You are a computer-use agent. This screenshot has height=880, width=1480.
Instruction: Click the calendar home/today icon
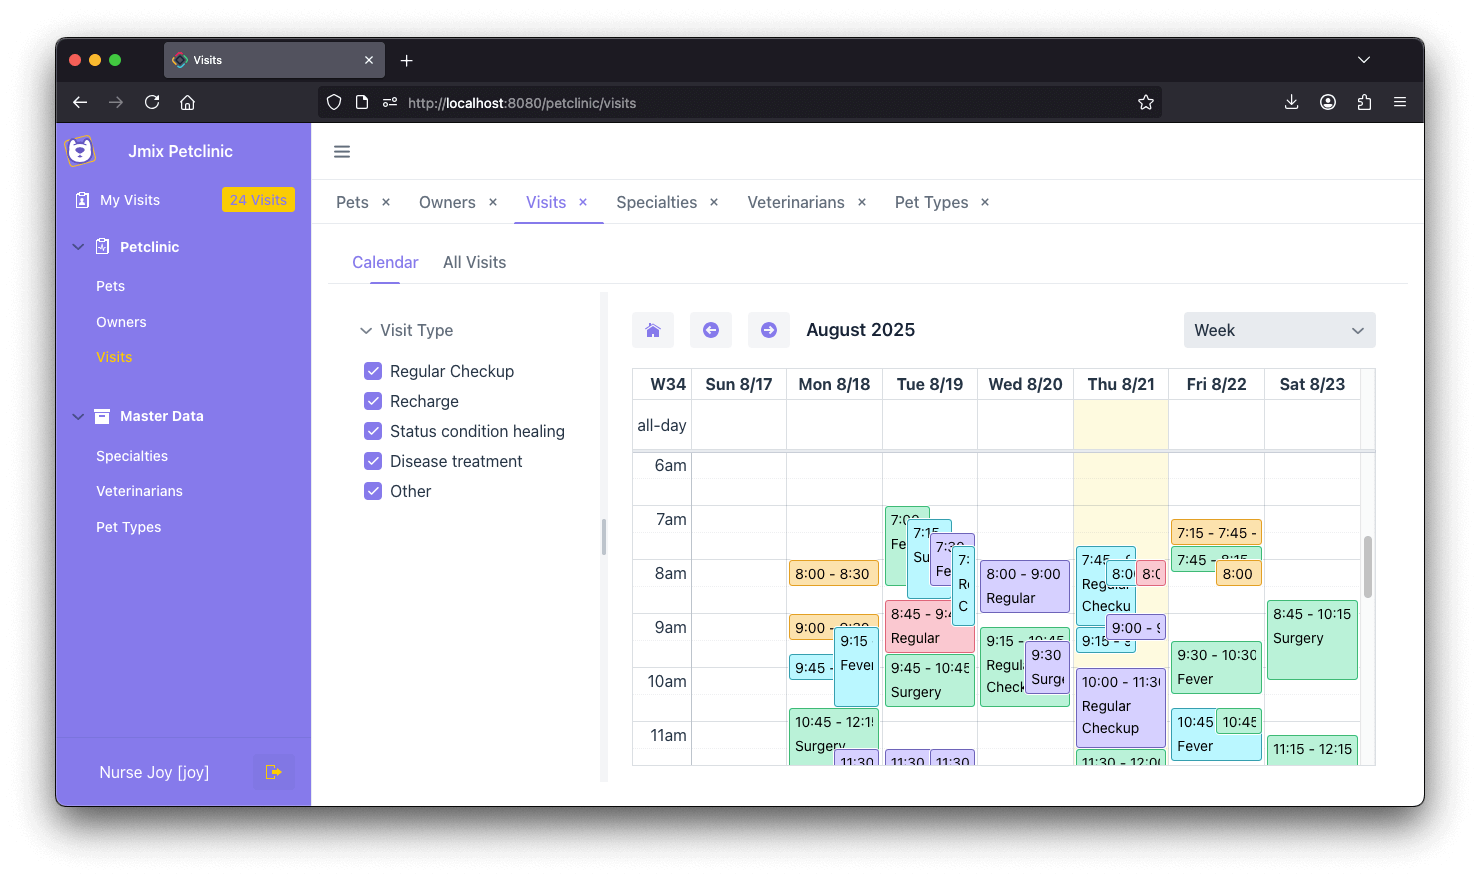point(653,330)
